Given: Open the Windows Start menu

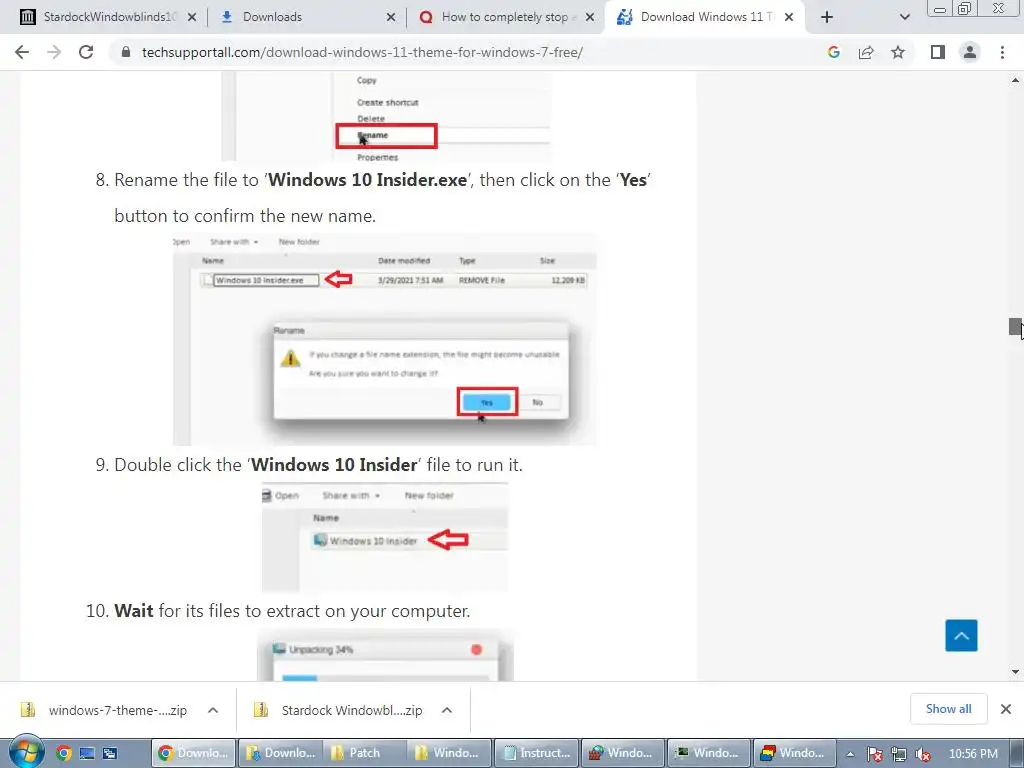Looking at the screenshot, I should (x=26, y=752).
